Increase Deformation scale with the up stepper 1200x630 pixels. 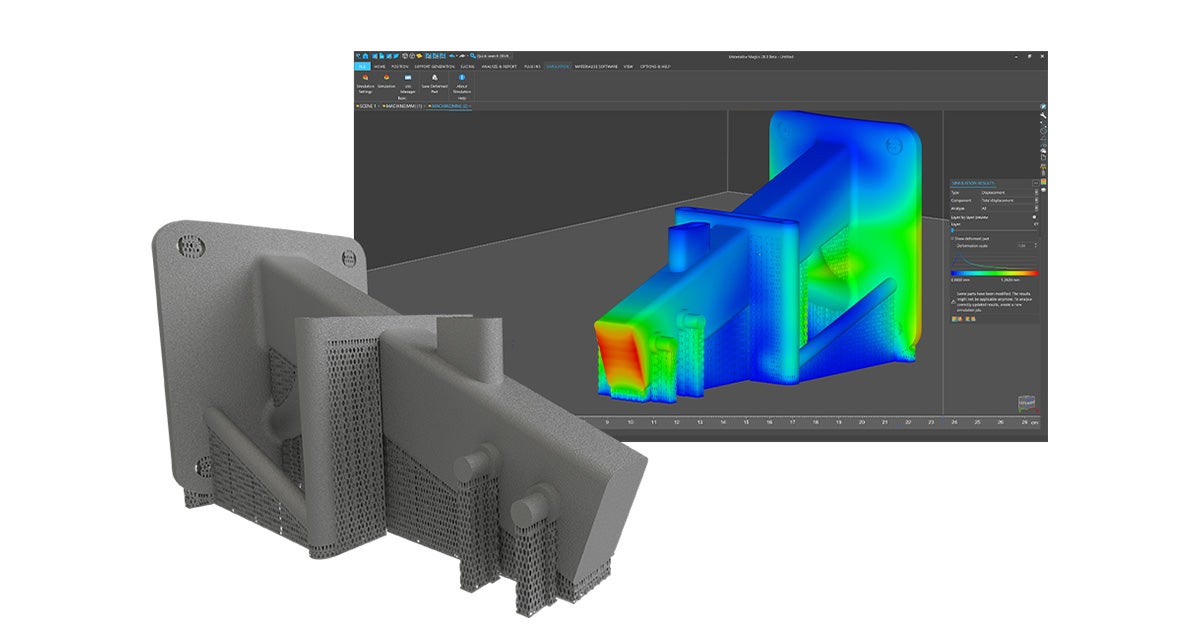(x=1036, y=244)
